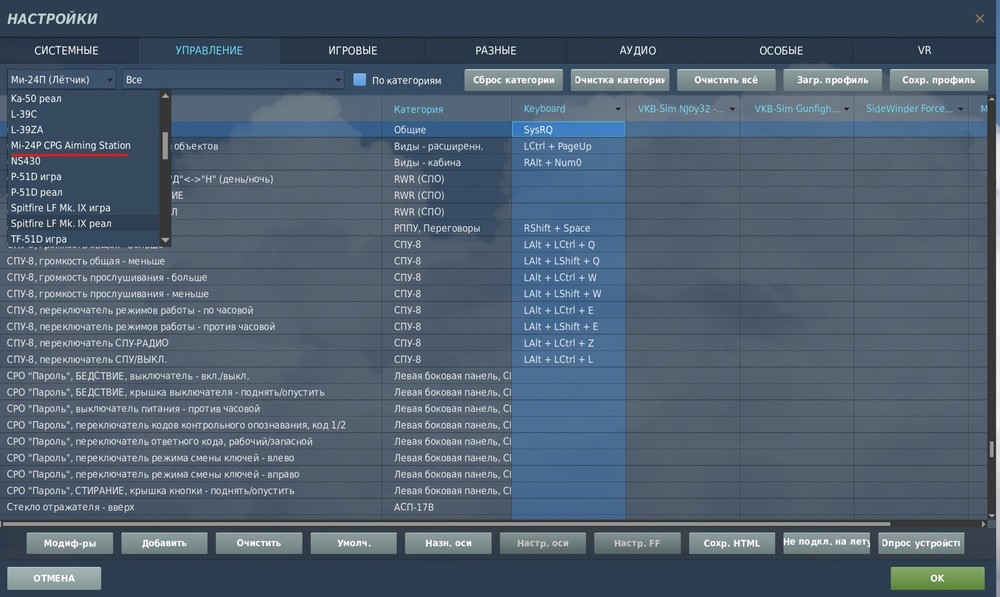Click the ОТМЕНА button
This screenshot has width=1000, height=597.
tap(54, 579)
